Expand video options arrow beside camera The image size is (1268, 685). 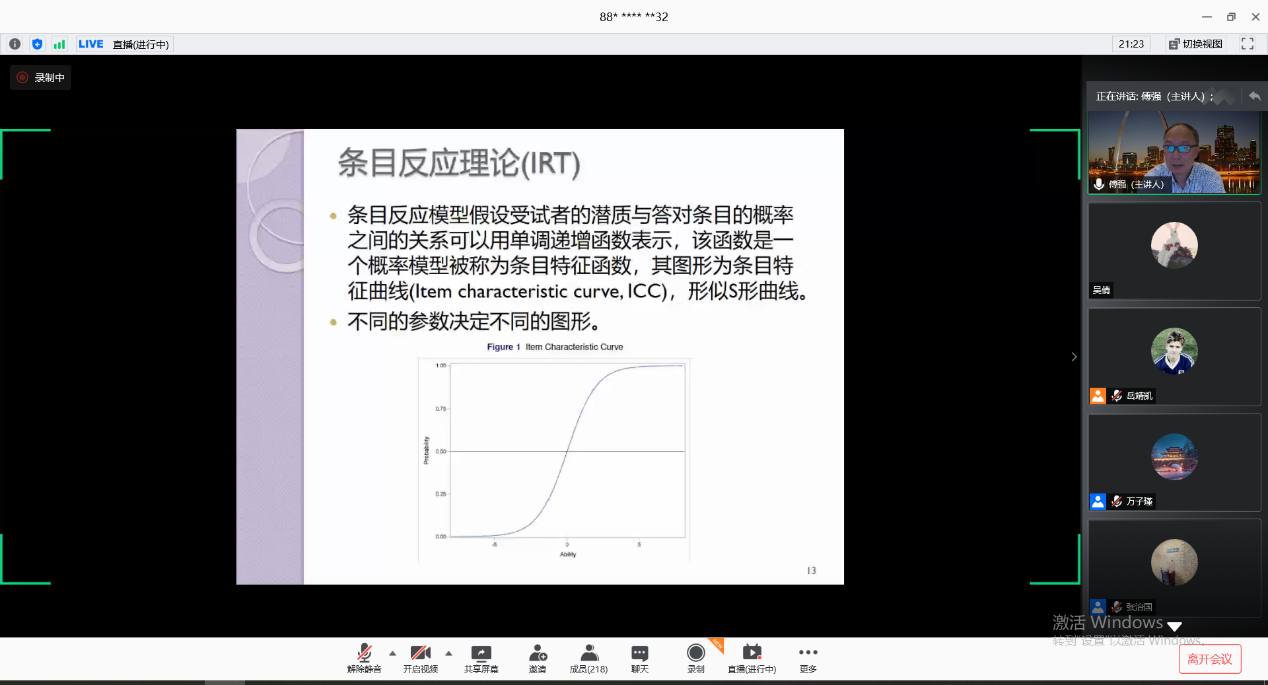click(x=448, y=652)
